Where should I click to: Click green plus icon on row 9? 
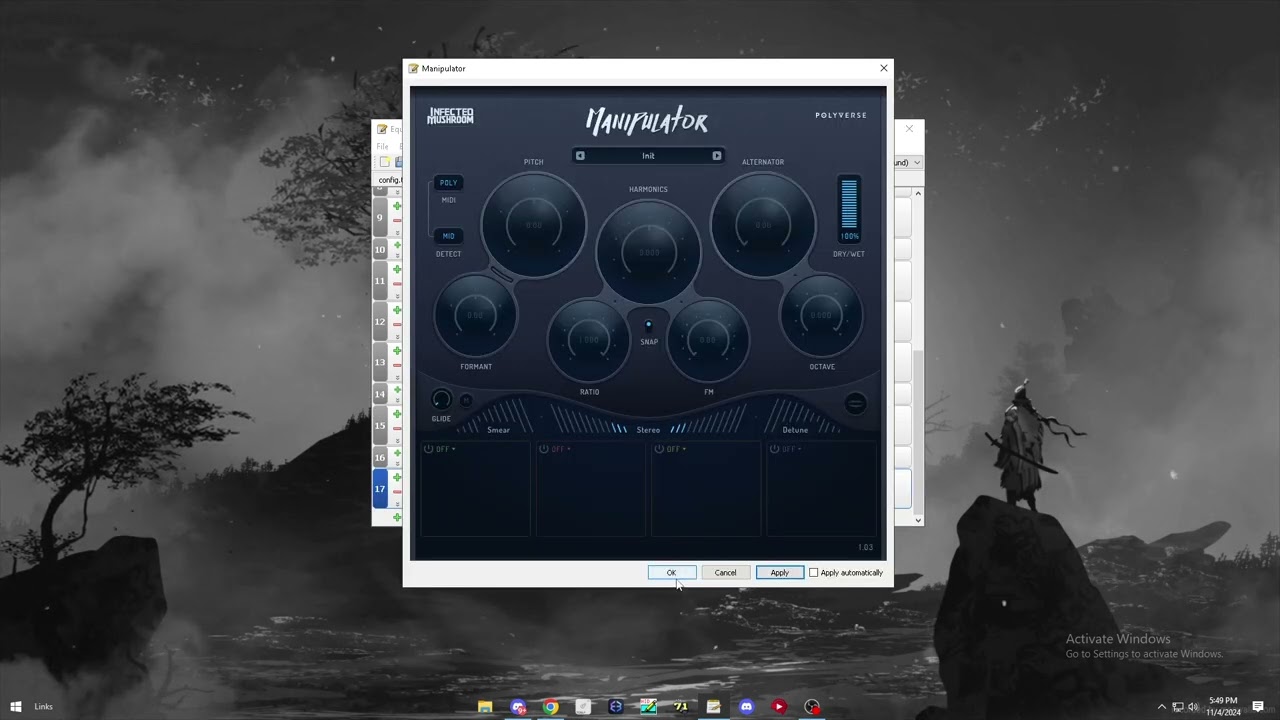397,207
